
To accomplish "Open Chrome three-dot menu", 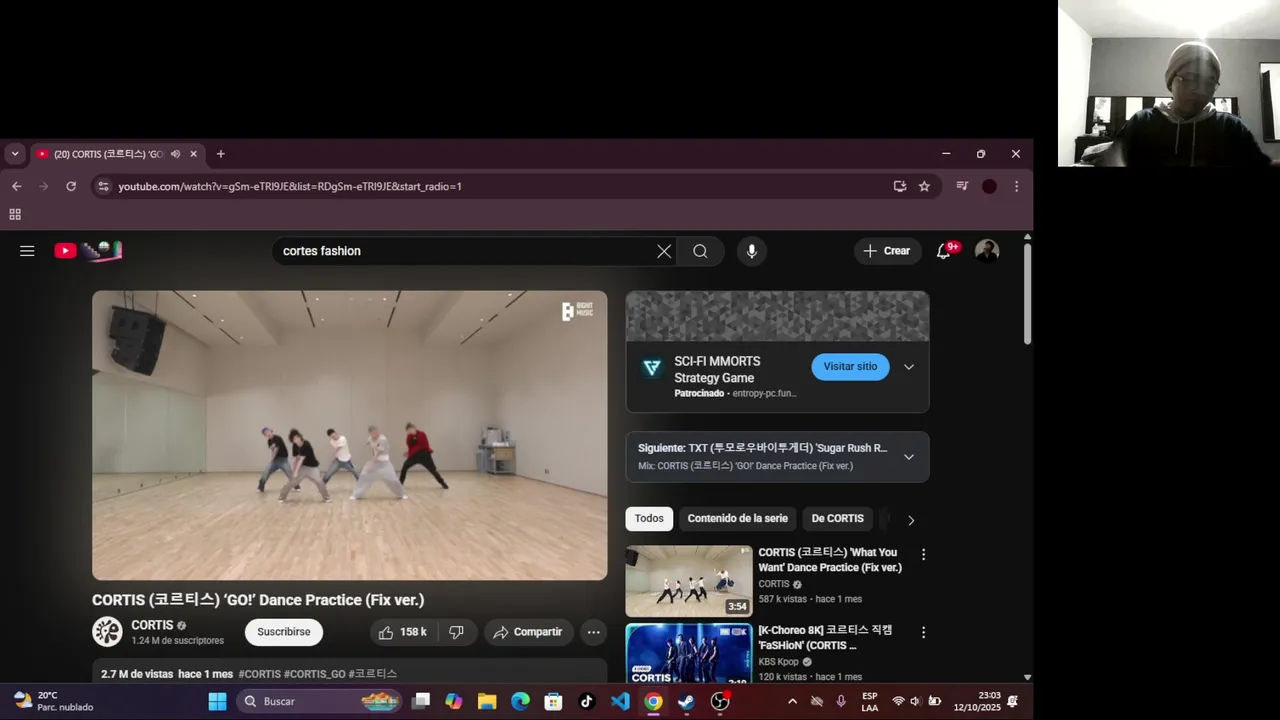I will (1016, 186).
